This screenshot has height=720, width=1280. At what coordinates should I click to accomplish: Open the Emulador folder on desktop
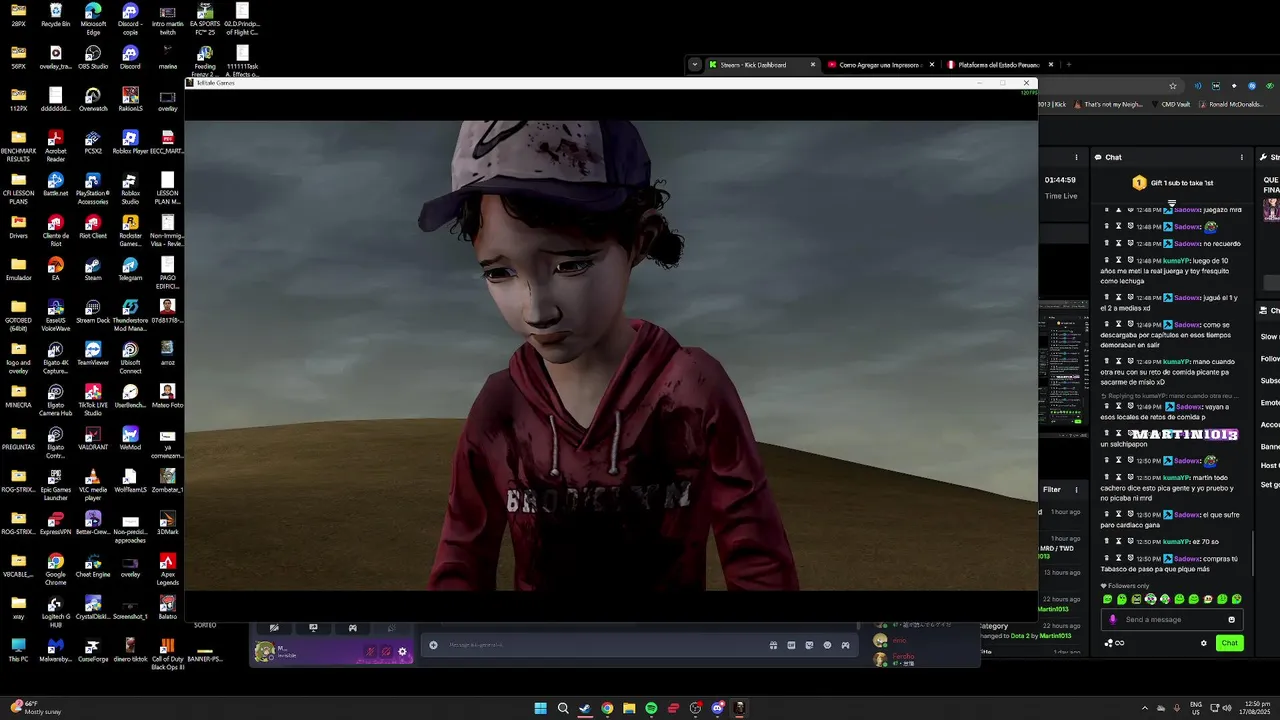click(x=19, y=269)
